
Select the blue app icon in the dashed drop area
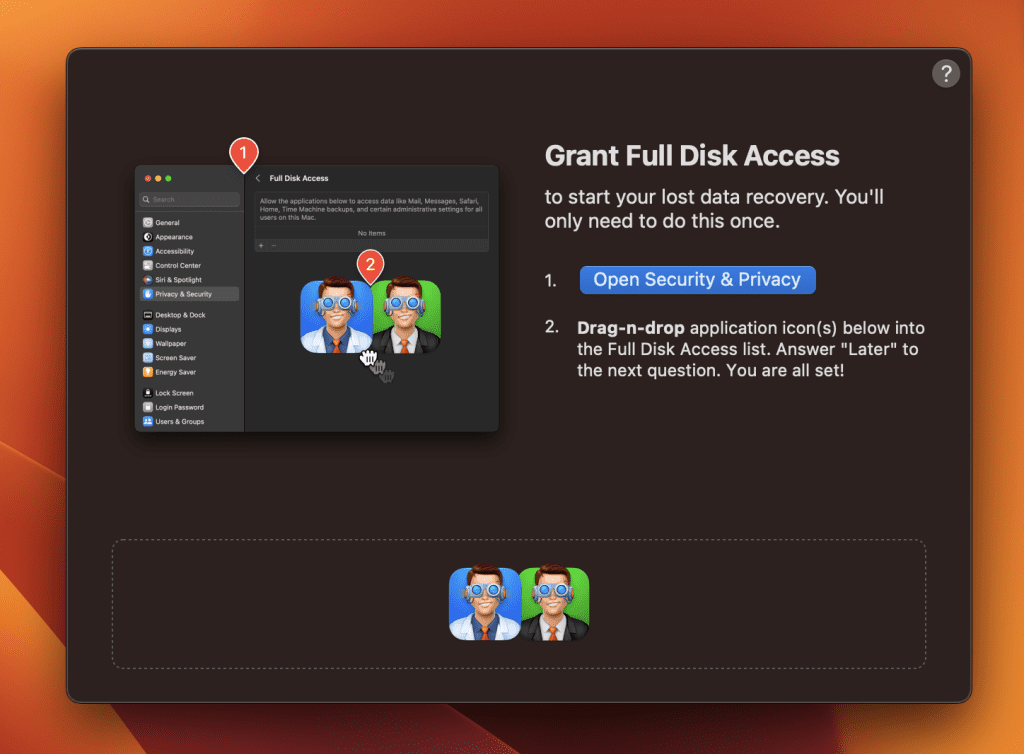click(x=485, y=603)
